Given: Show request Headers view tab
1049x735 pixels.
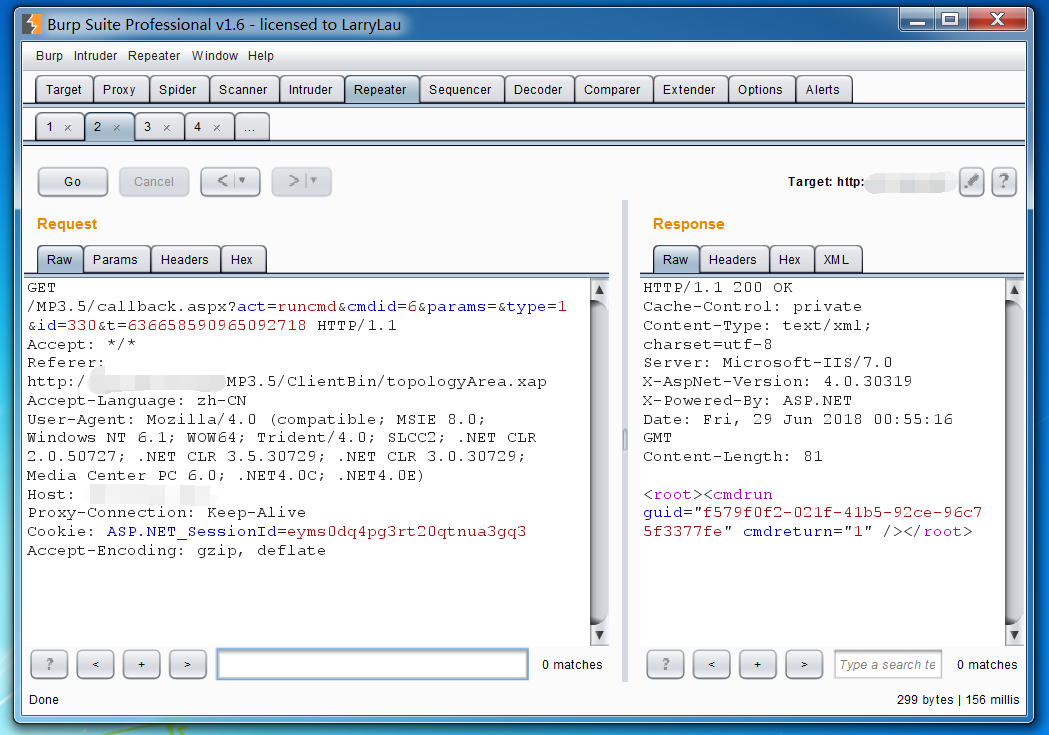Looking at the screenshot, I should pyautogui.click(x=185, y=259).
